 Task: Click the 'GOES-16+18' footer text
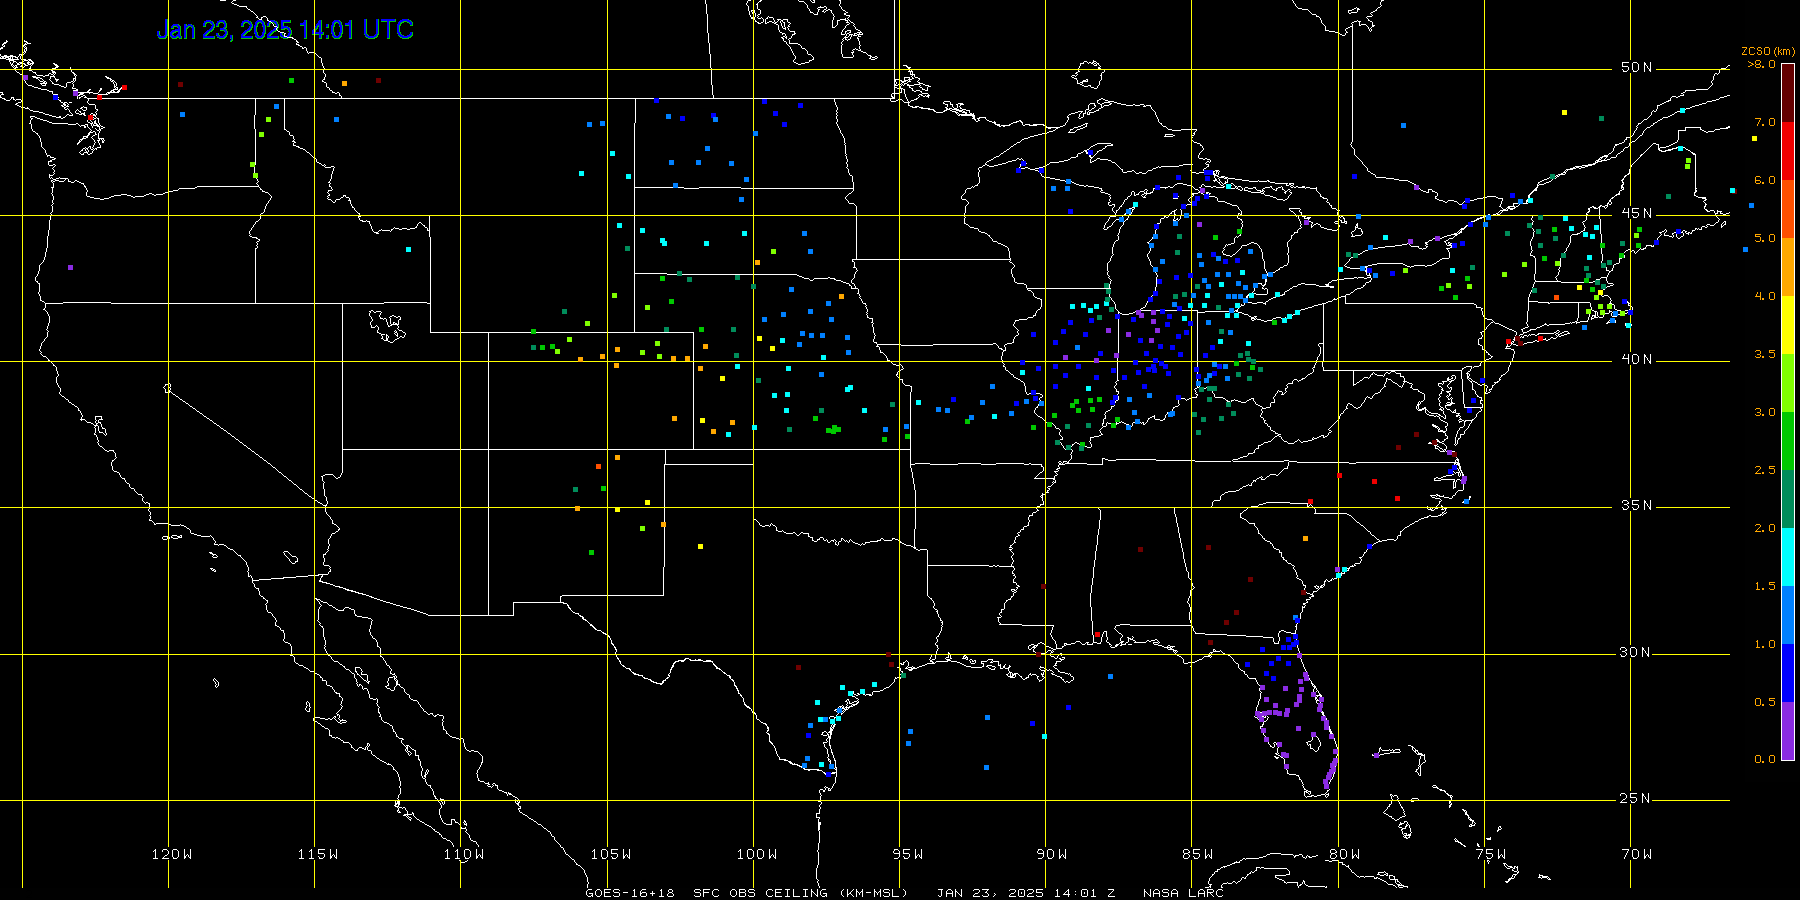pyautogui.click(x=630, y=893)
